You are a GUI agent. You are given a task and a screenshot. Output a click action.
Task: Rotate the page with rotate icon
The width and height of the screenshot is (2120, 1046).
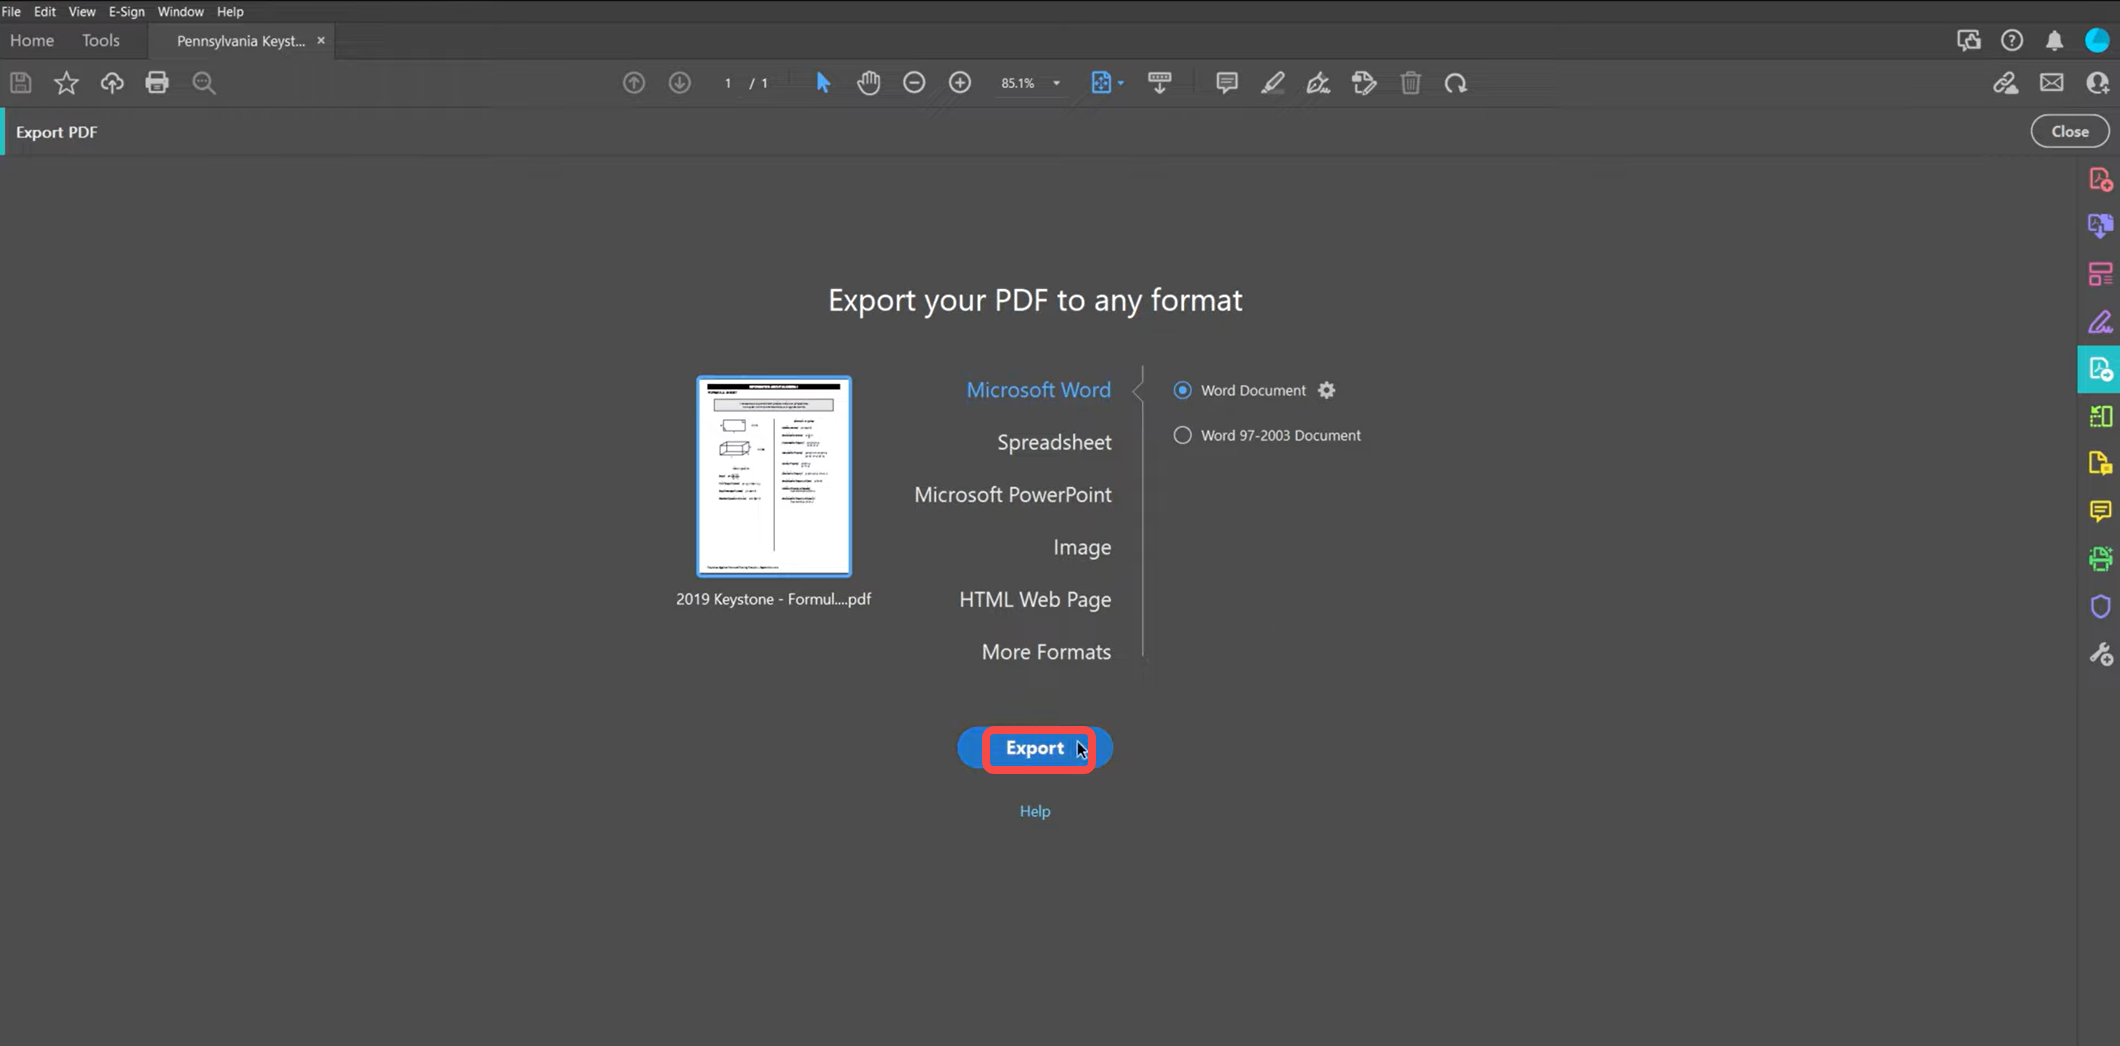[1456, 83]
